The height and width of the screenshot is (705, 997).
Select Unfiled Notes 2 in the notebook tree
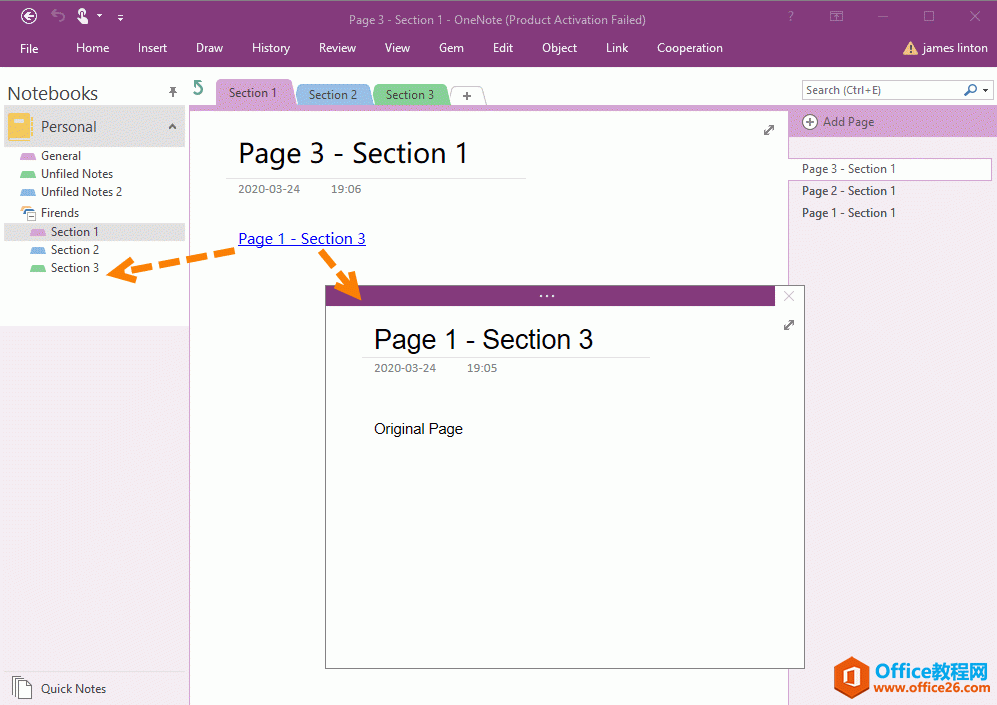(x=81, y=192)
